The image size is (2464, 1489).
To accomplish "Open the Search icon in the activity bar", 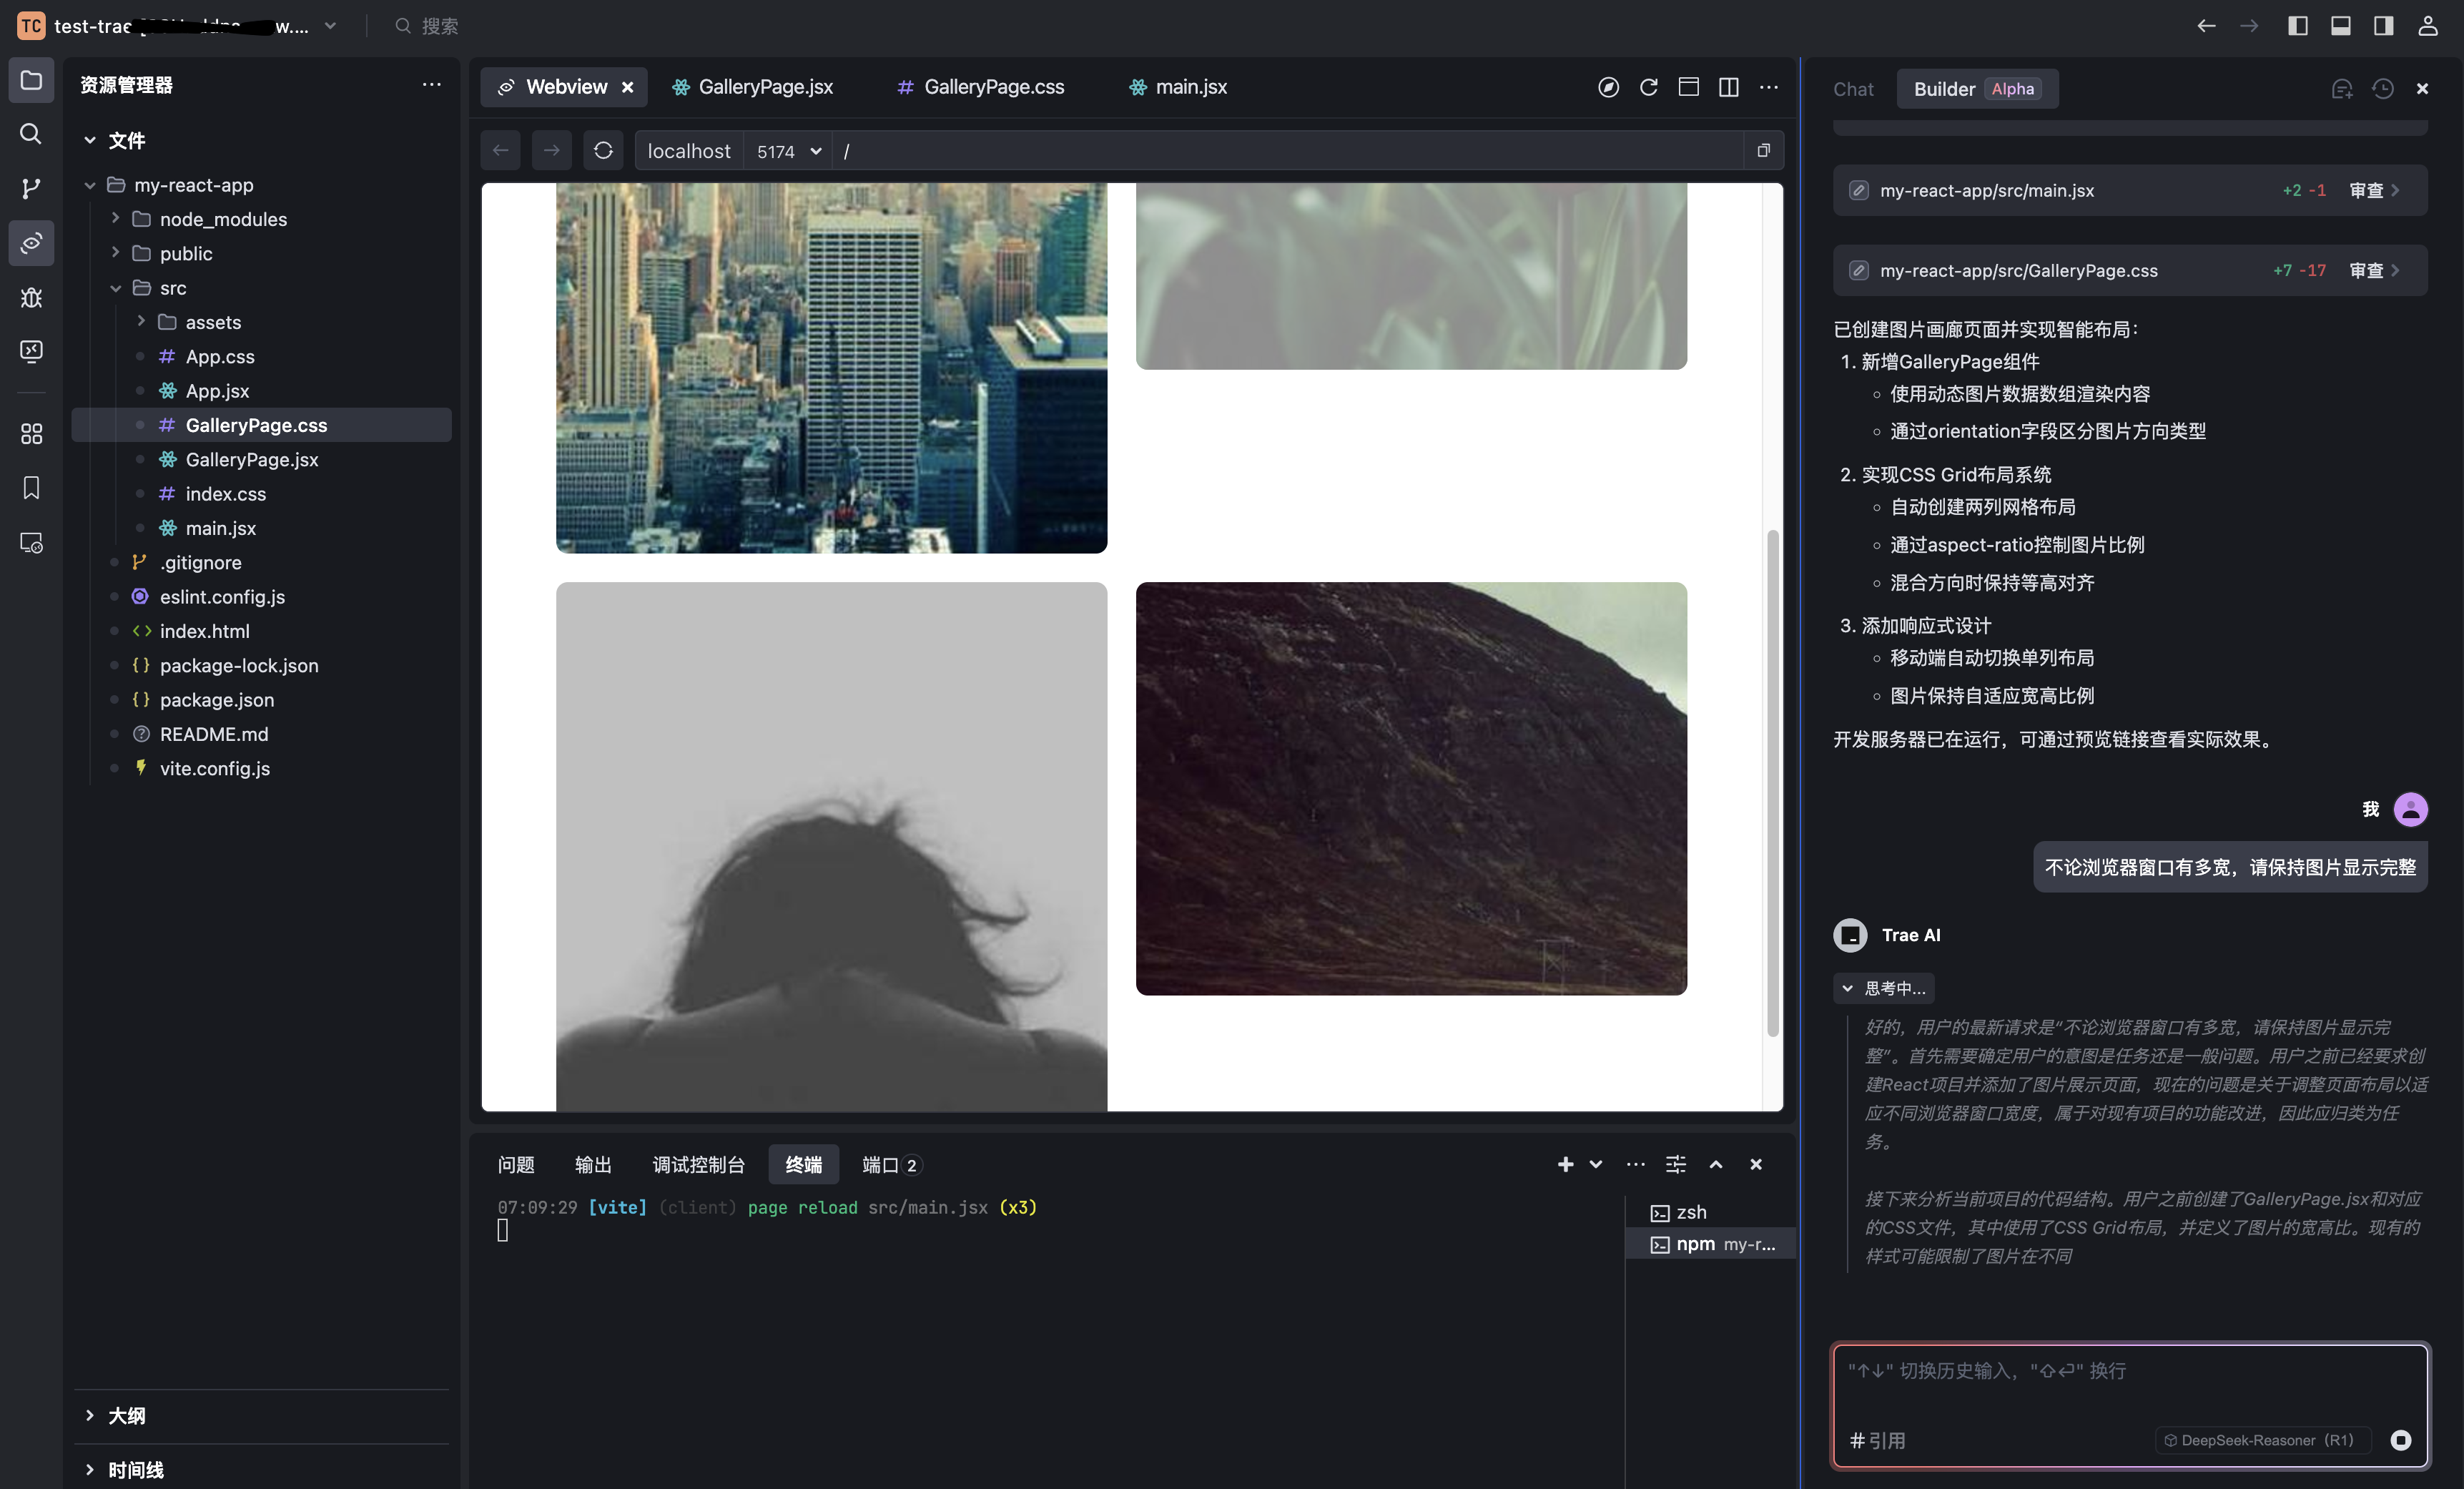I will point(31,134).
